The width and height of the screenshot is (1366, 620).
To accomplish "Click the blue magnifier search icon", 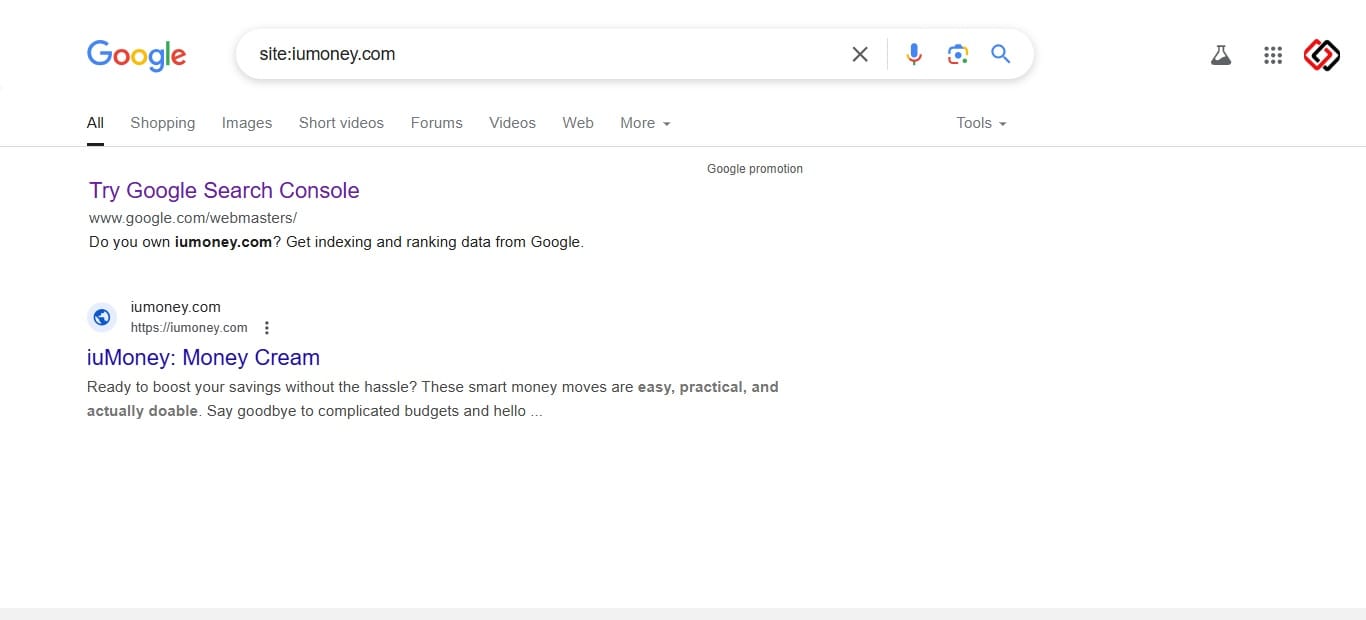I will point(1001,54).
